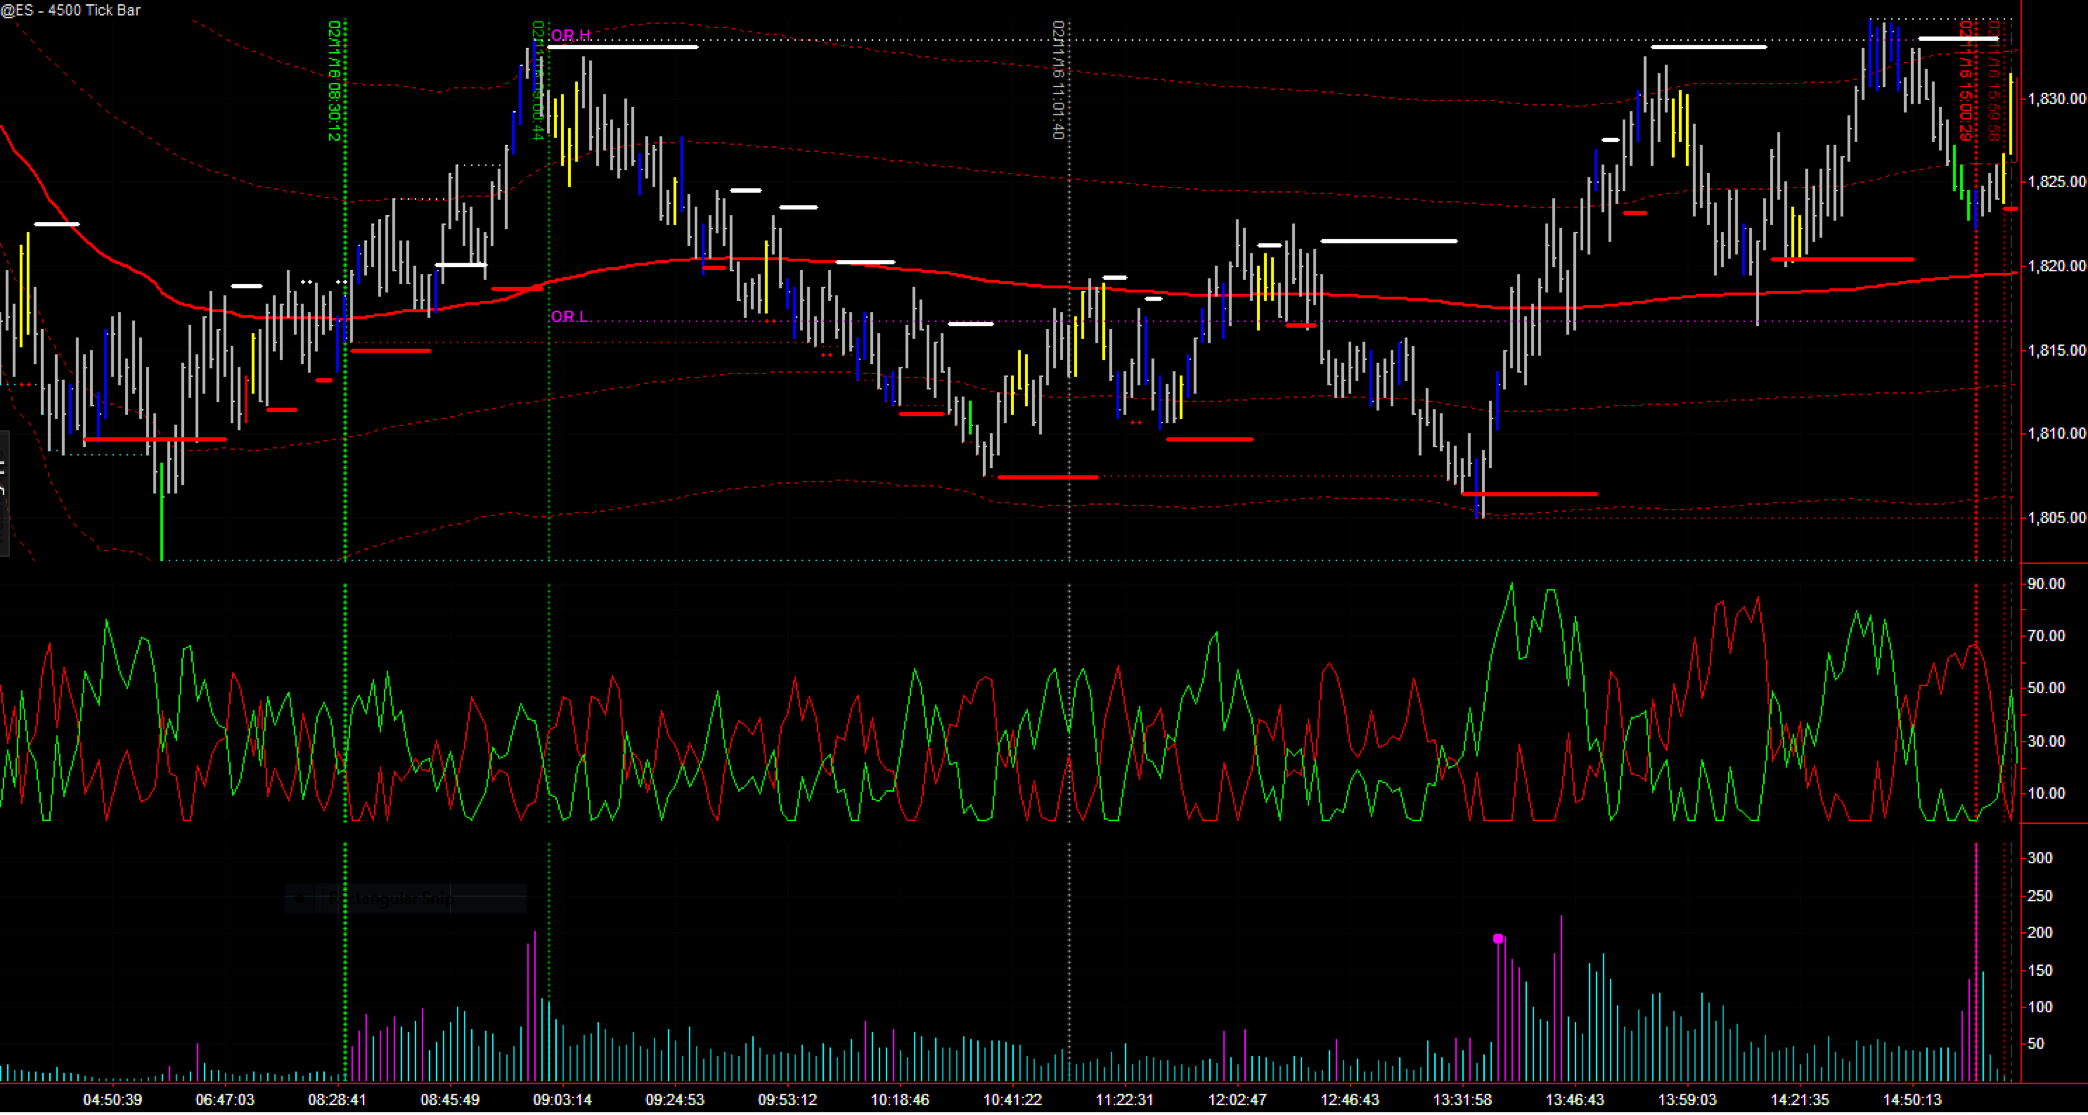Viewport: 2088px width, 1115px height.
Task: Click the 1,805.00 price axis label
Action: pyautogui.click(x=2056, y=518)
